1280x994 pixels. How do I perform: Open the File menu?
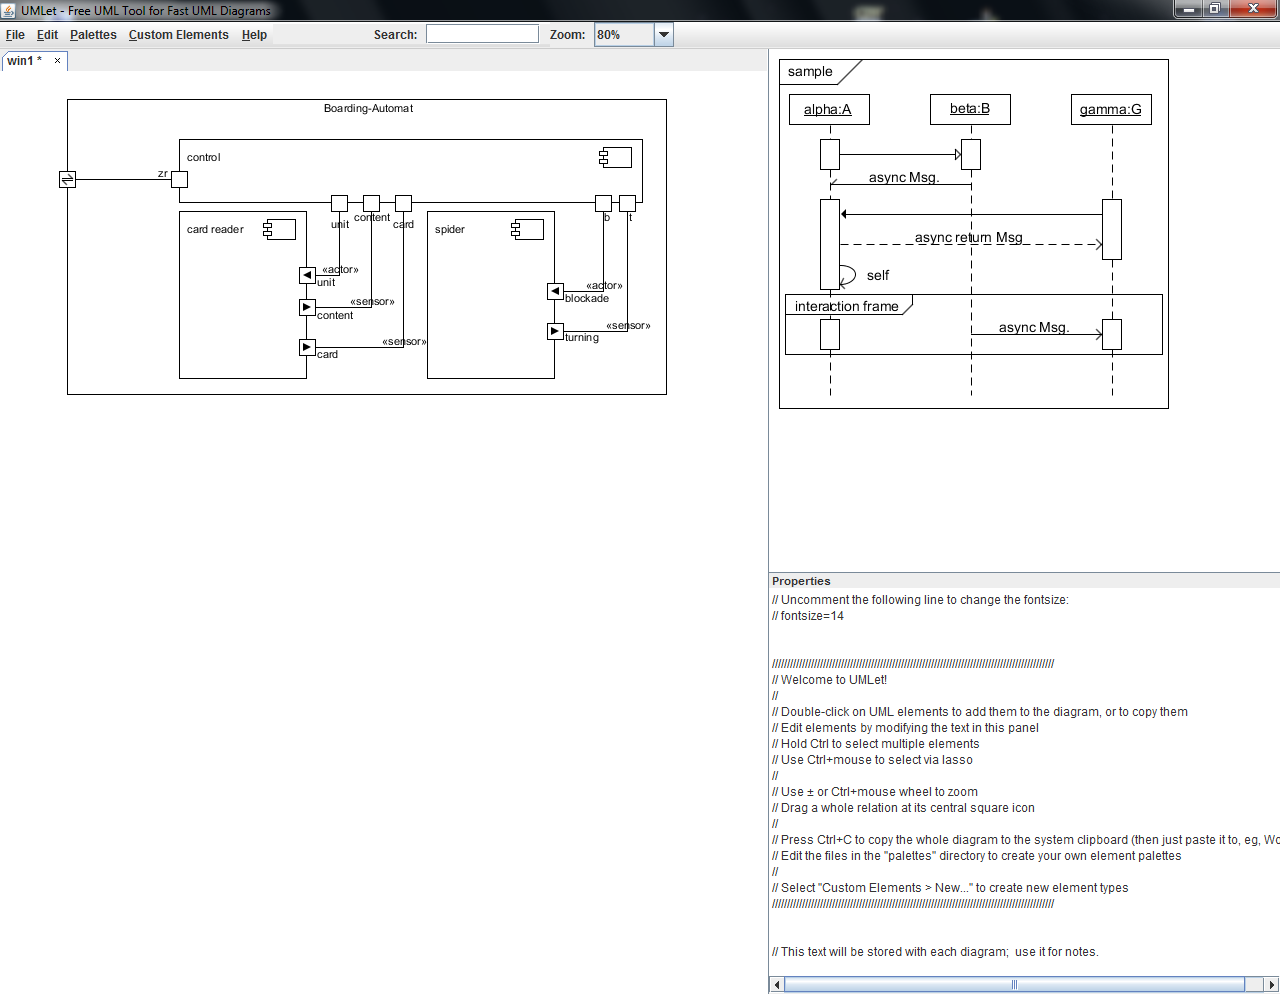(x=15, y=35)
